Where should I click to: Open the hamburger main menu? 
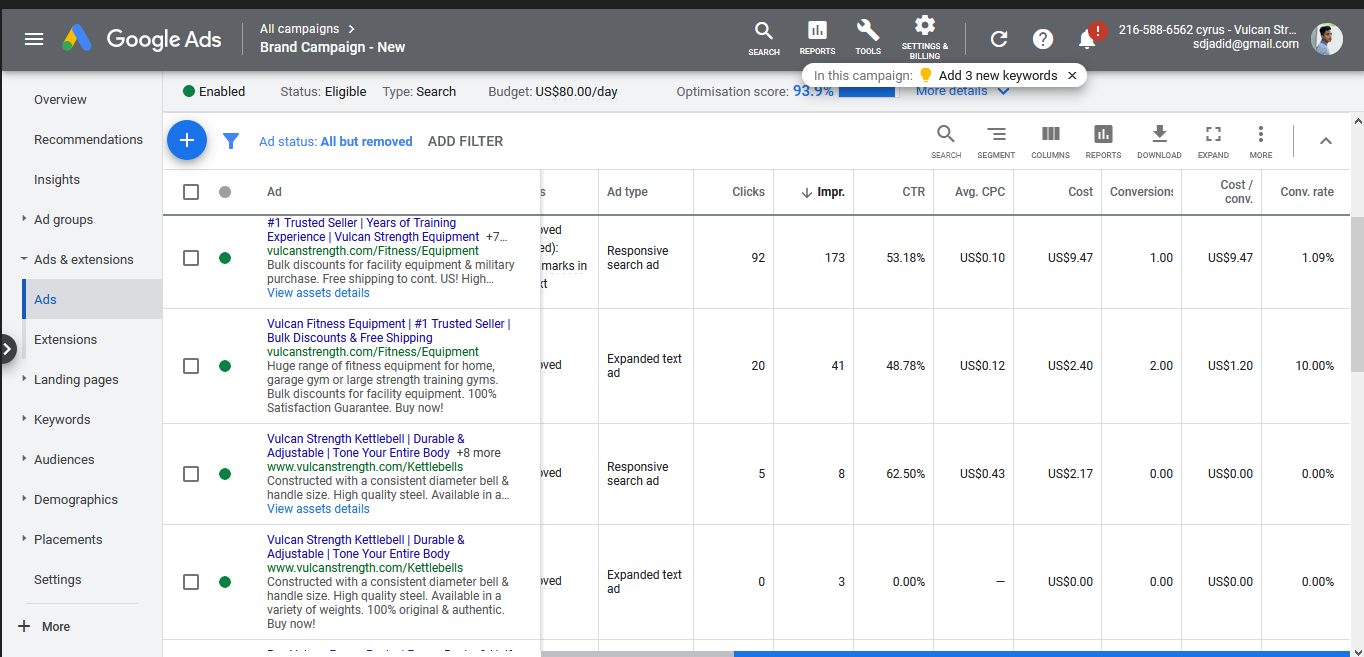pyautogui.click(x=34, y=39)
